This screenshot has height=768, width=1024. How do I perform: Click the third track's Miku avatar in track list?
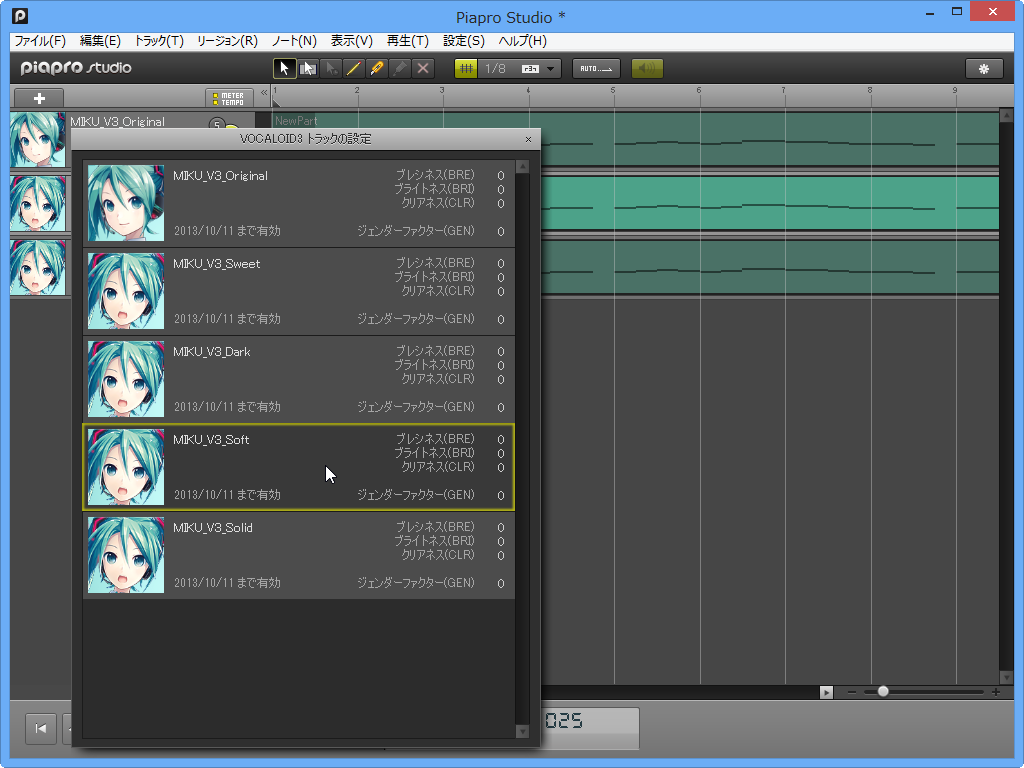[x=37, y=268]
